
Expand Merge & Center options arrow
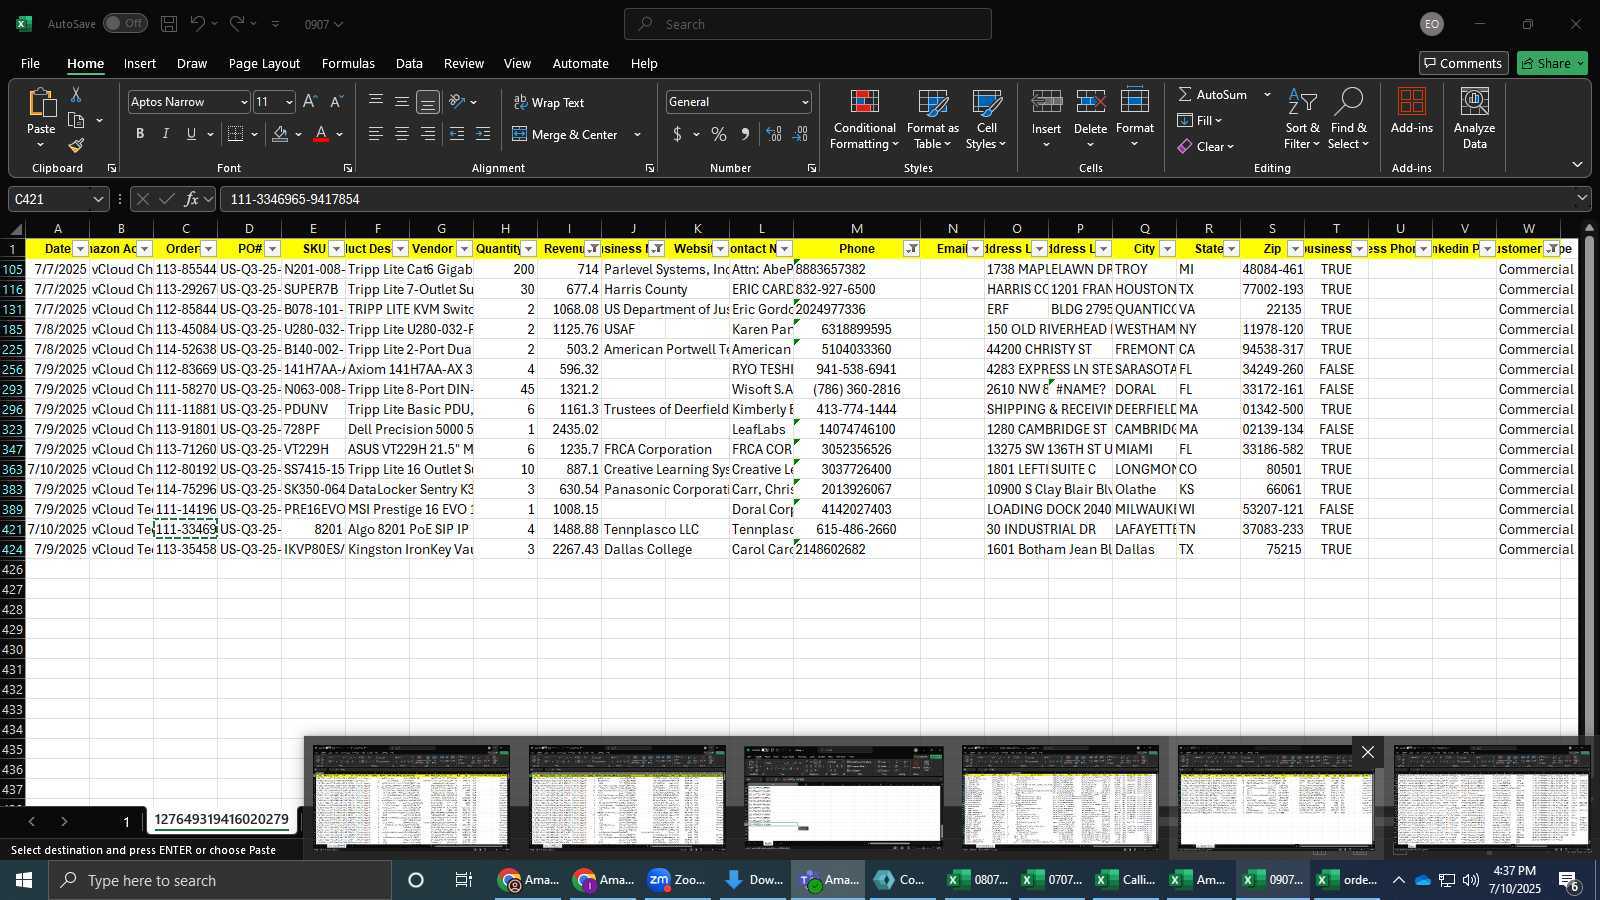[x=637, y=134]
